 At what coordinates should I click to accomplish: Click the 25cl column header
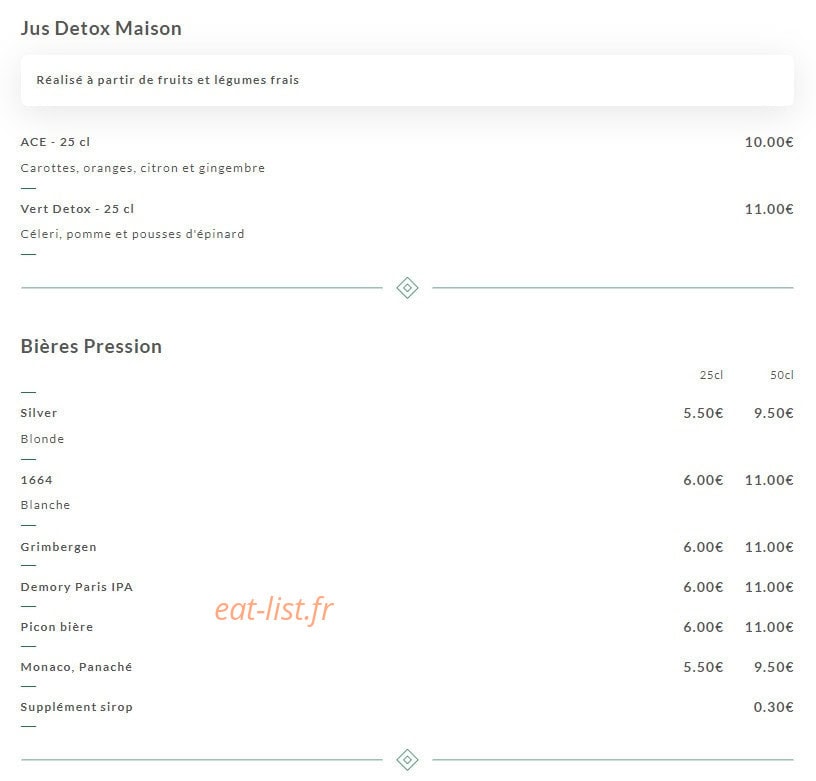point(711,375)
